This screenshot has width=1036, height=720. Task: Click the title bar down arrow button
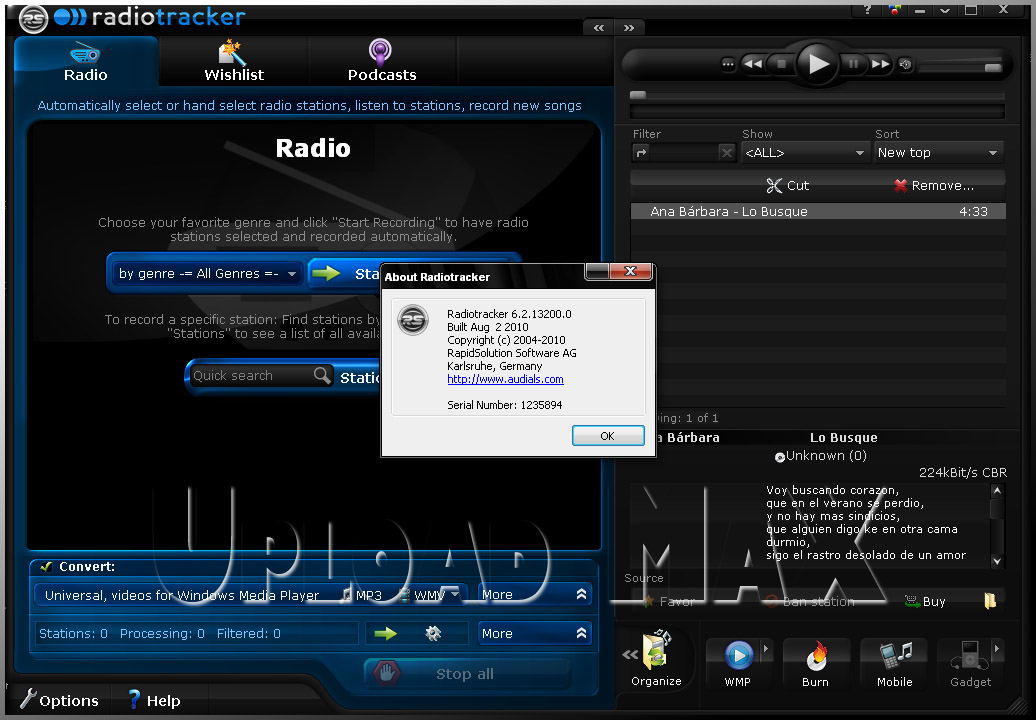(x=945, y=10)
